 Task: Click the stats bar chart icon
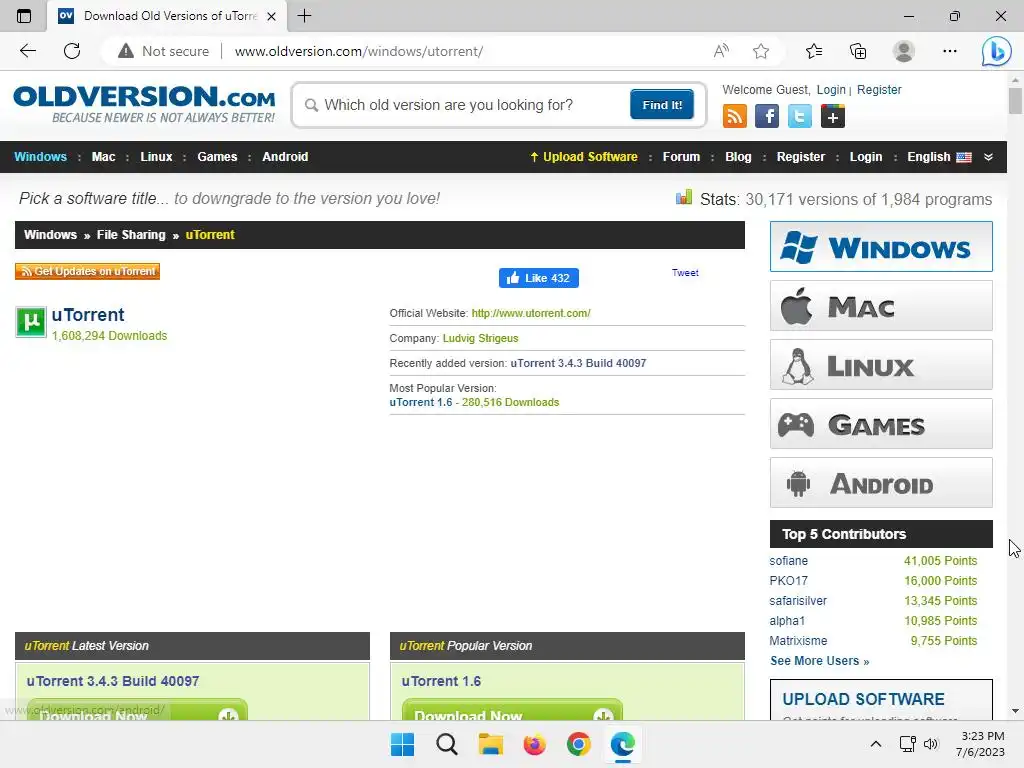684,198
